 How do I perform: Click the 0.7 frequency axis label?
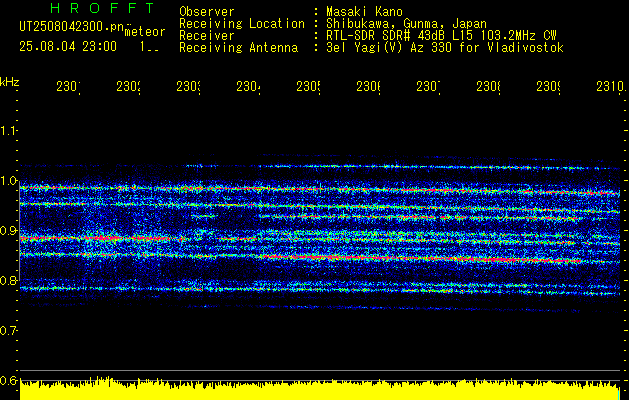point(8,331)
